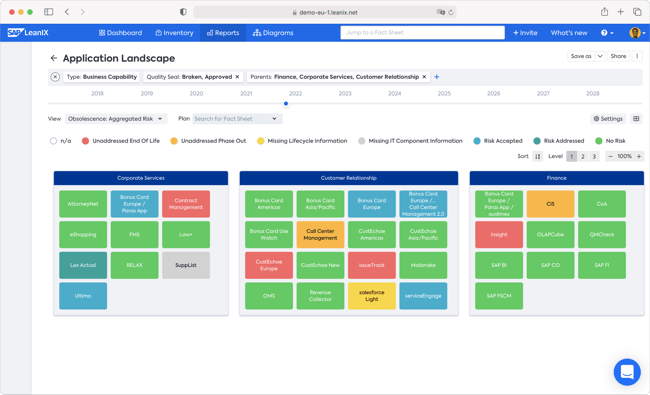The image size is (650, 395).
Task: Click the SAP LeanIX logo
Action: (28, 33)
